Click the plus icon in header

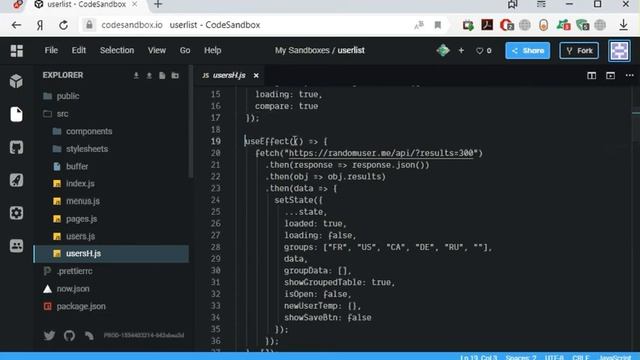click(461, 51)
